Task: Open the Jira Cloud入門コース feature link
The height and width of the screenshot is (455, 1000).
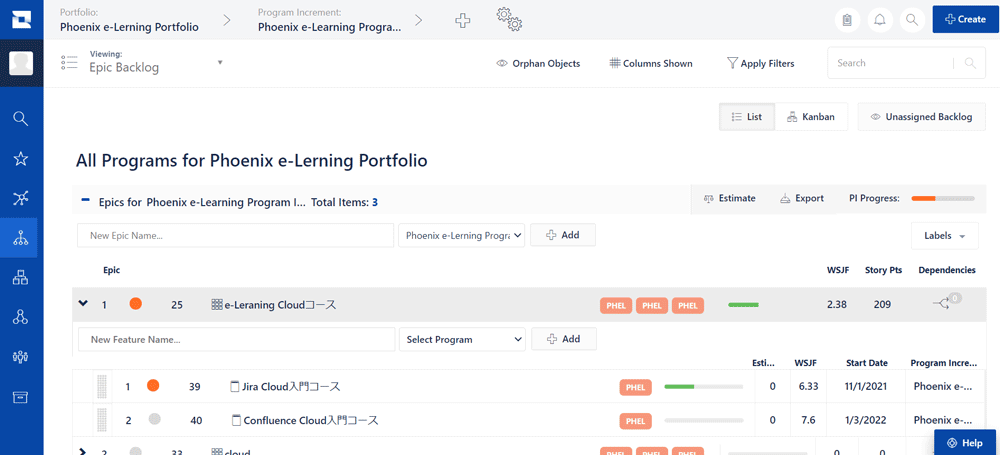Action: (x=291, y=386)
